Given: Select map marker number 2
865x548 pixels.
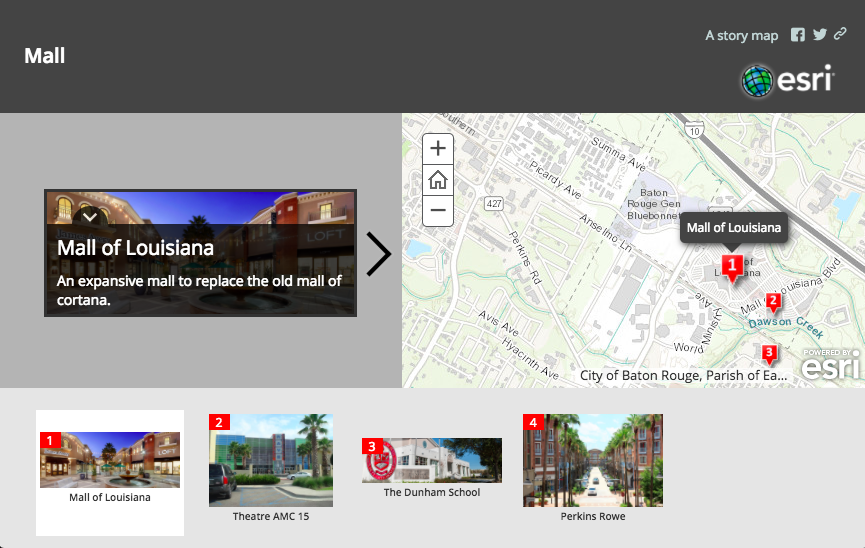Looking at the screenshot, I should [x=773, y=302].
